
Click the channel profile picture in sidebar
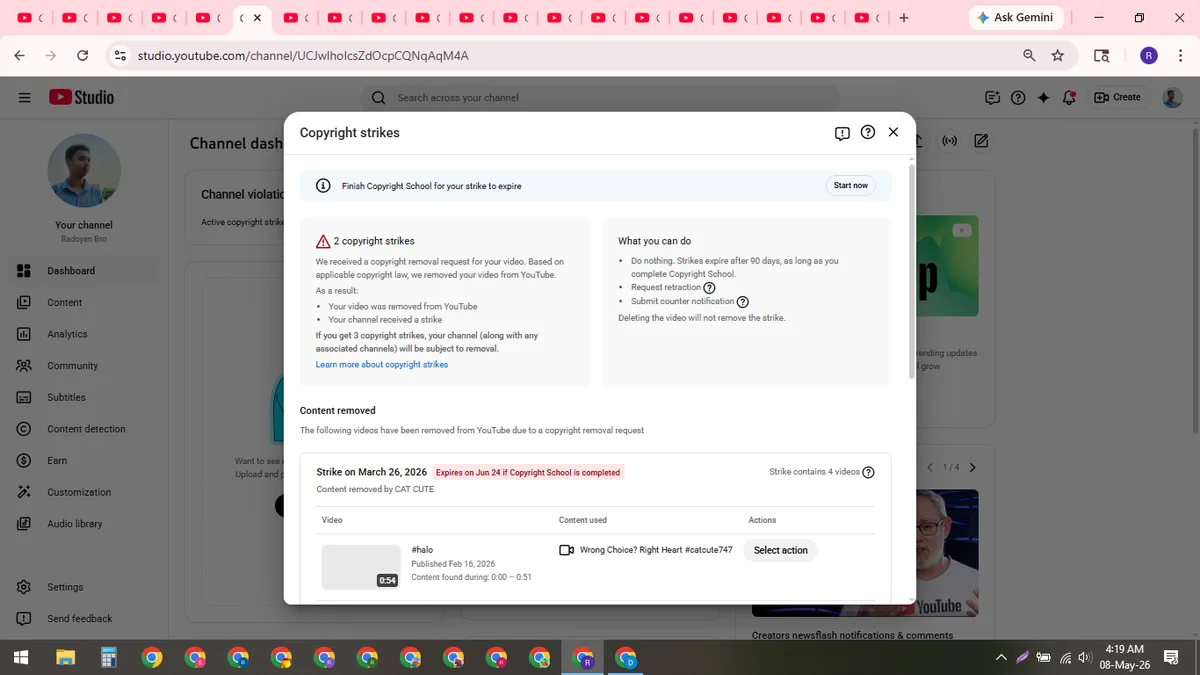click(84, 171)
